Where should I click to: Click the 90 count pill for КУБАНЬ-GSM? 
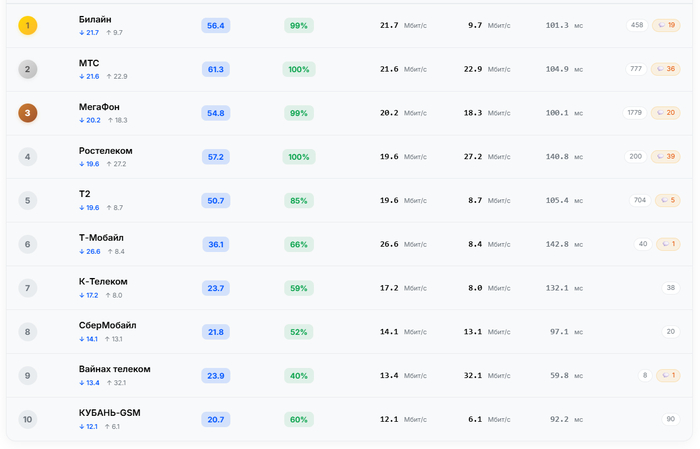pyautogui.click(x=670, y=420)
